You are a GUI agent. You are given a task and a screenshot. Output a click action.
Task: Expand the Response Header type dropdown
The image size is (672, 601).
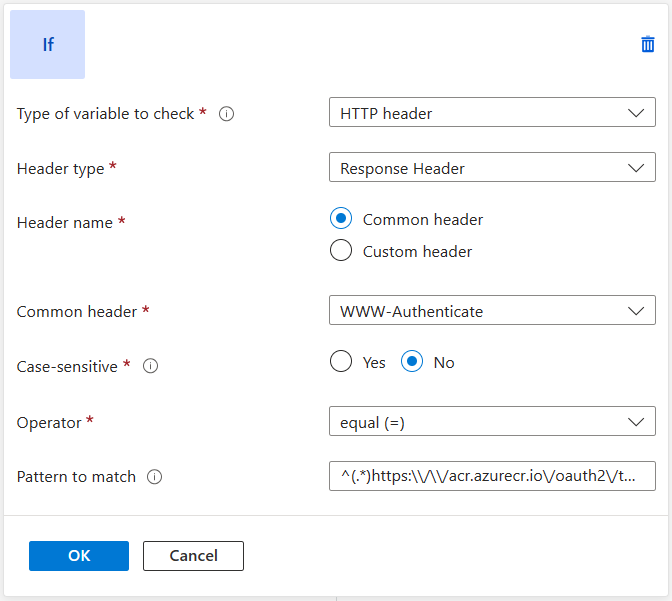tap(491, 168)
